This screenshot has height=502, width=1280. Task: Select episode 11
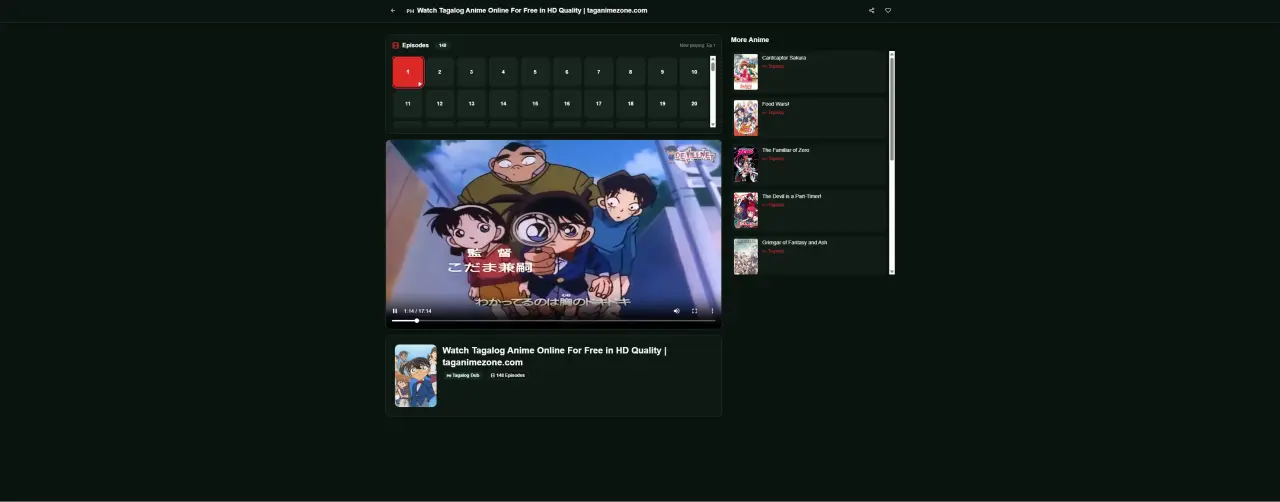pyautogui.click(x=408, y=104)
